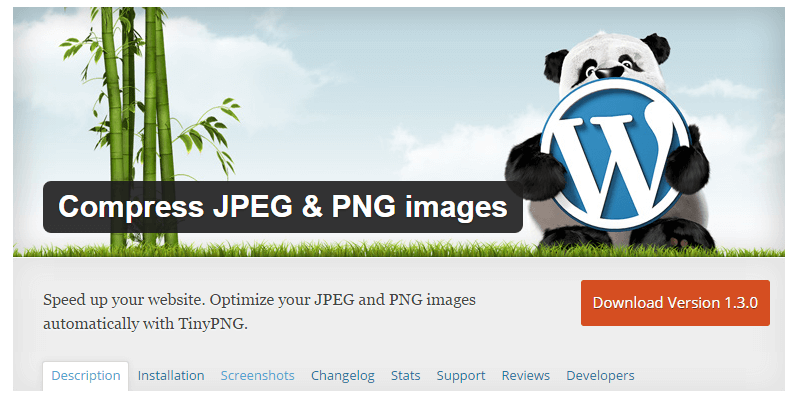
Task: Go to the Support tab
Action: tap(461, 376)
